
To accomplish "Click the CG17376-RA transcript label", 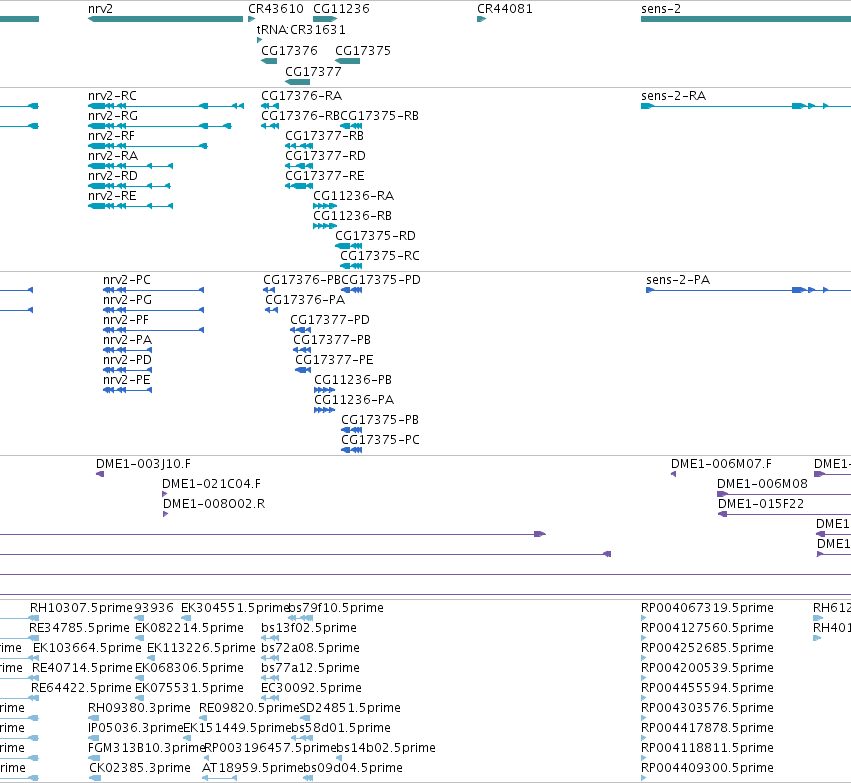I will [x=302, y=96].
